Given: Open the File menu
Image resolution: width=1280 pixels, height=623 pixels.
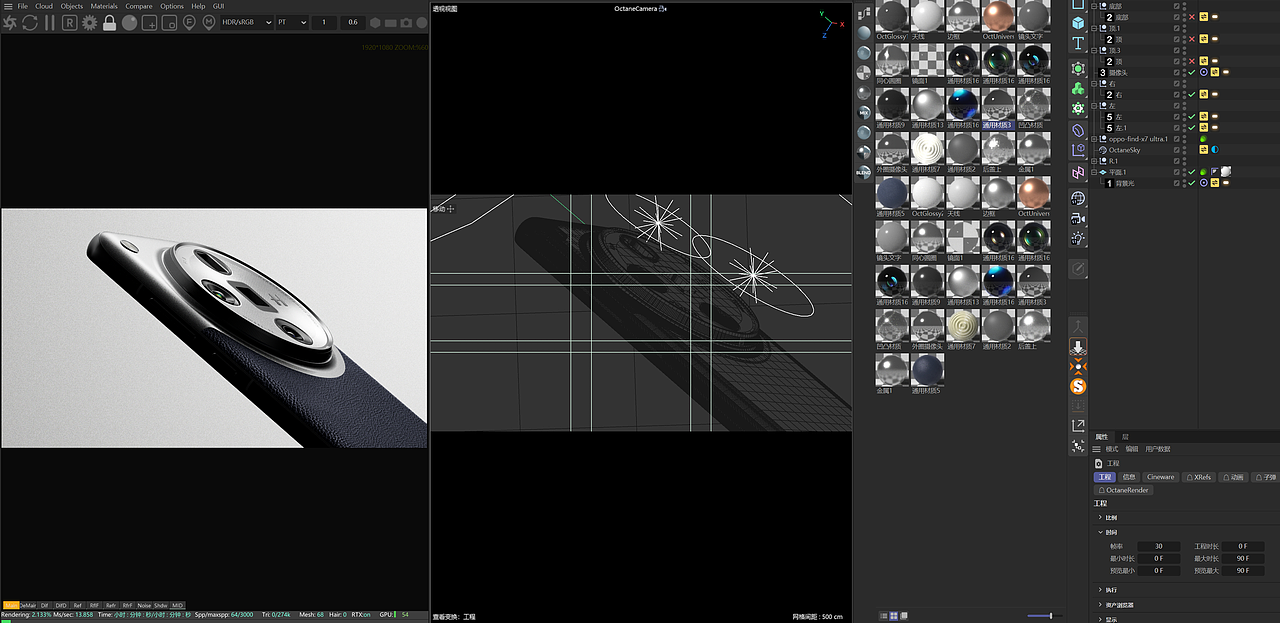Looking at the screenshot, I should click(22, 6).
